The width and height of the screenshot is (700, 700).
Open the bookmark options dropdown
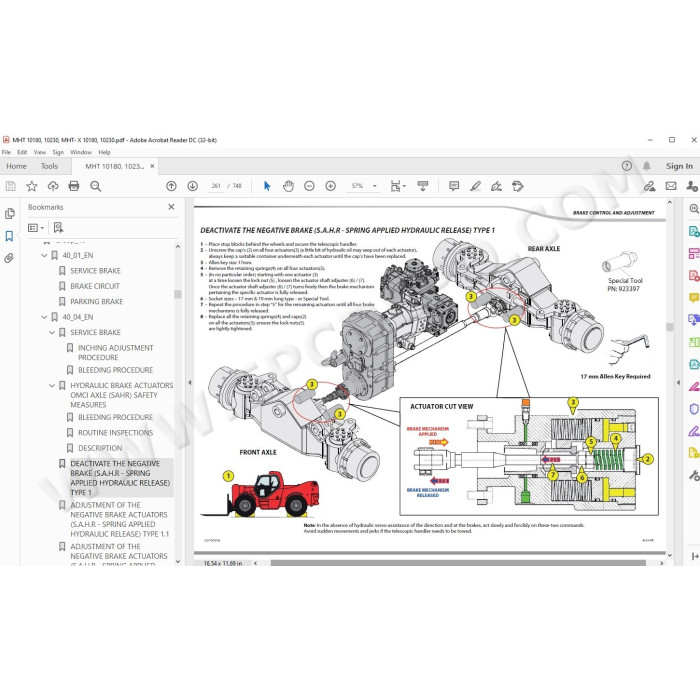click(x=36, y=228)
